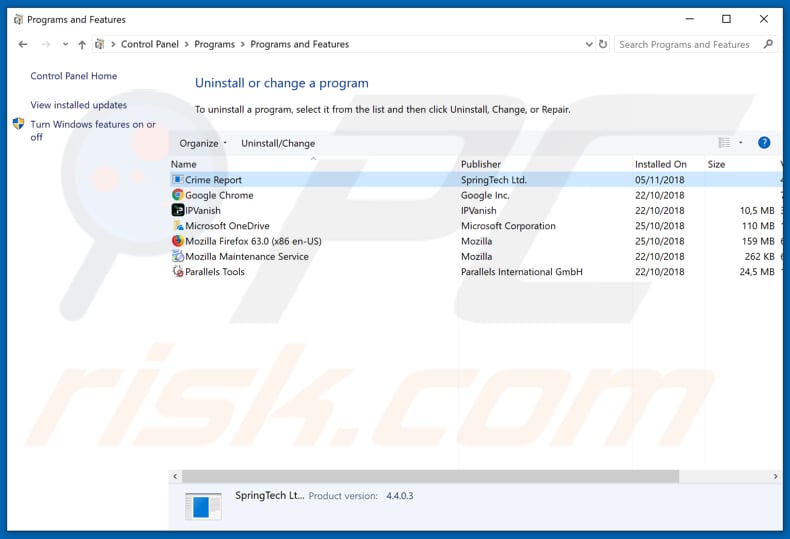Click the Uninstall/Change button
This screenshot has height=539, width=790.
(278, 144)
